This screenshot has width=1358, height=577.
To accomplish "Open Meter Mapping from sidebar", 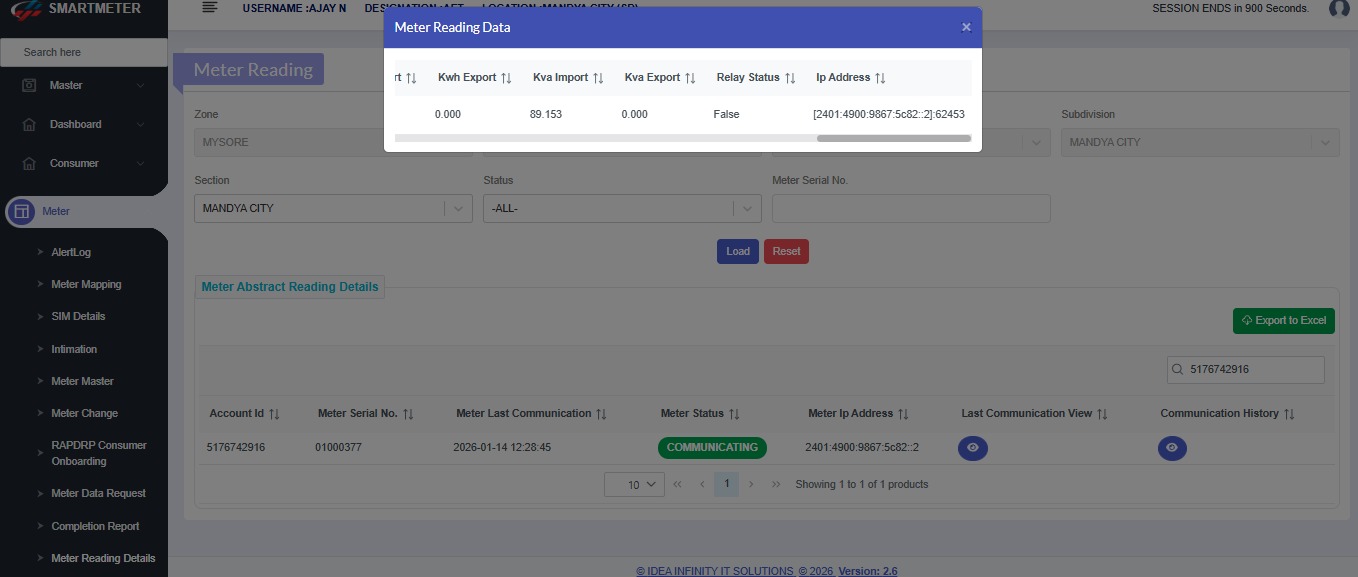I will point(86,285).
